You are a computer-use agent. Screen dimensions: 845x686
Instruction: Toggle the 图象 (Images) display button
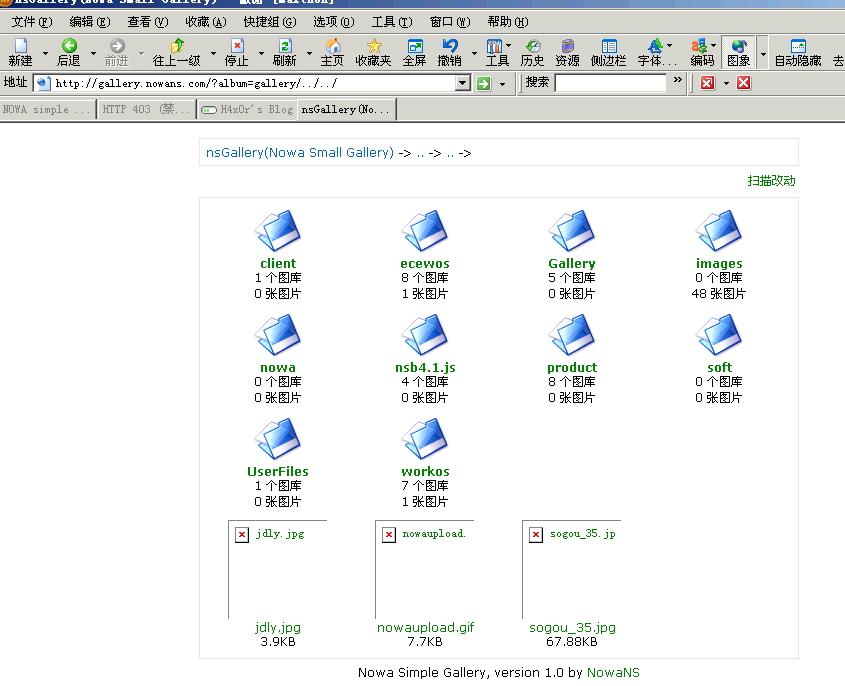739,46
